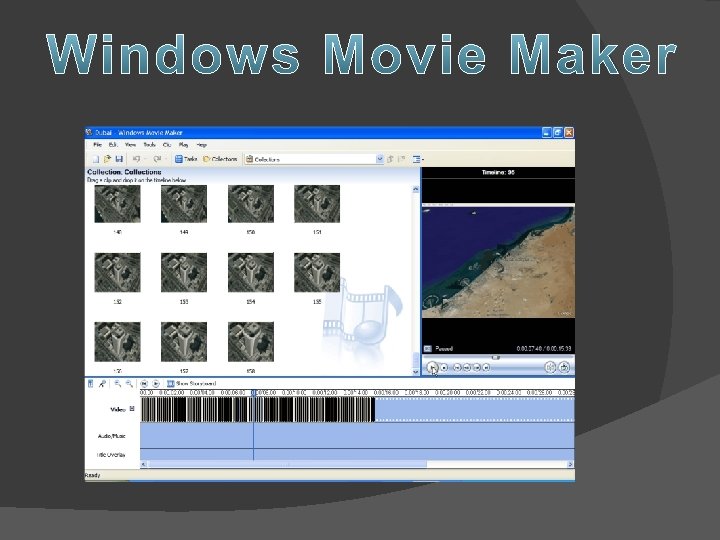Click the 'Ready' status bar text
720x540 pixels.
92,475
